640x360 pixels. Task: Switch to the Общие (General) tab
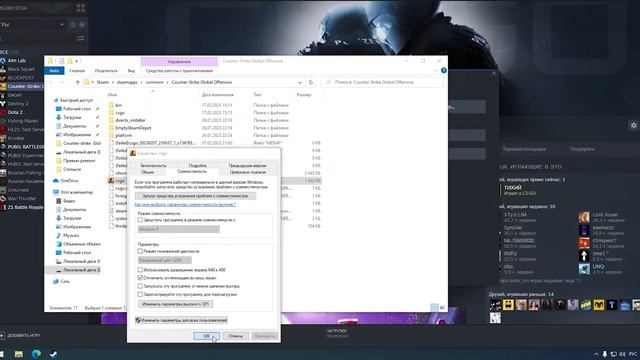click(147, 172)
